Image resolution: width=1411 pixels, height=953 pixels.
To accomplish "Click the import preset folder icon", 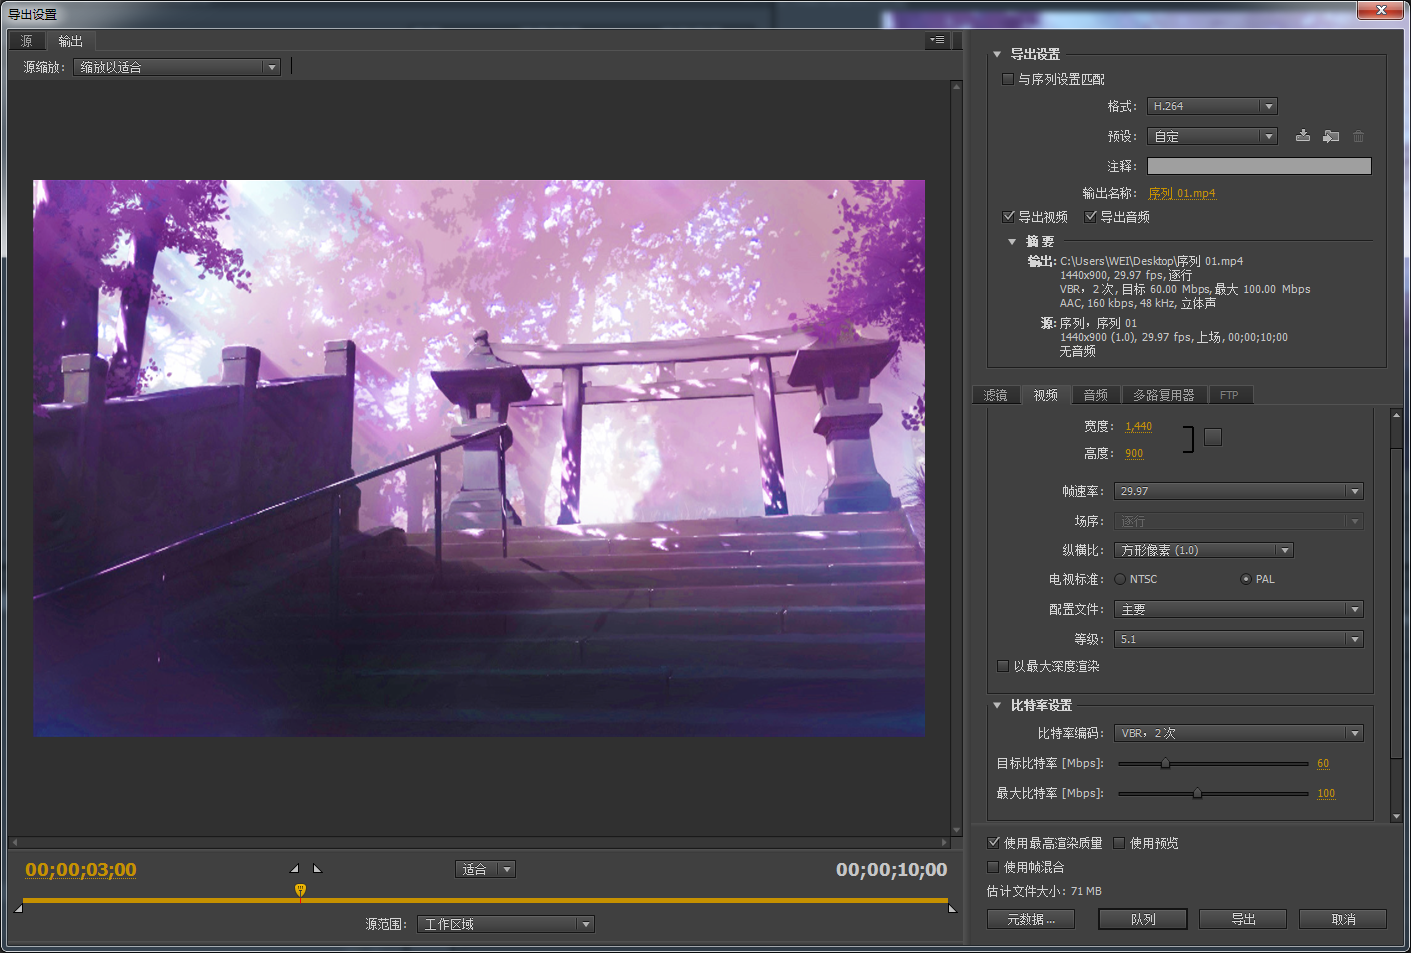I will click(1330, 136).
